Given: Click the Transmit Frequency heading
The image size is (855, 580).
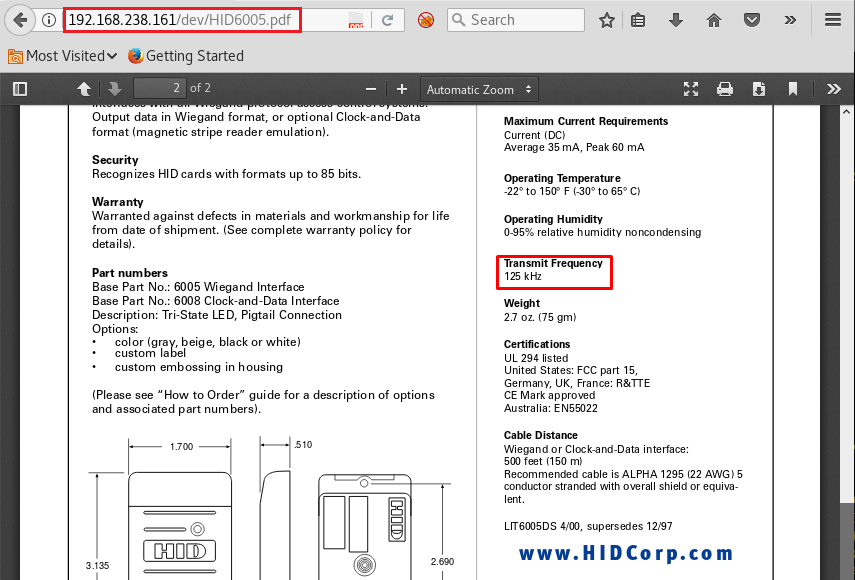Looking at the screenshot, I should coord(553,263).
